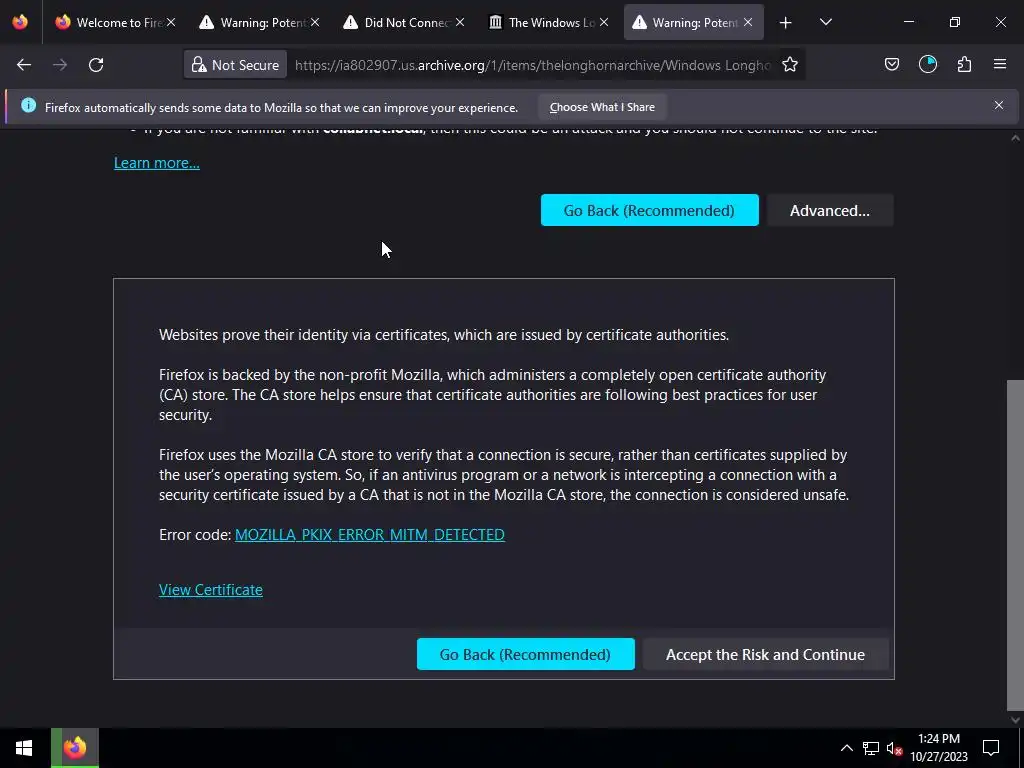Image resolution: width=1024 pixels, height=768 pixels.
Task: Click the Not Secure lock indicator
Action: [x=235, y=65]
